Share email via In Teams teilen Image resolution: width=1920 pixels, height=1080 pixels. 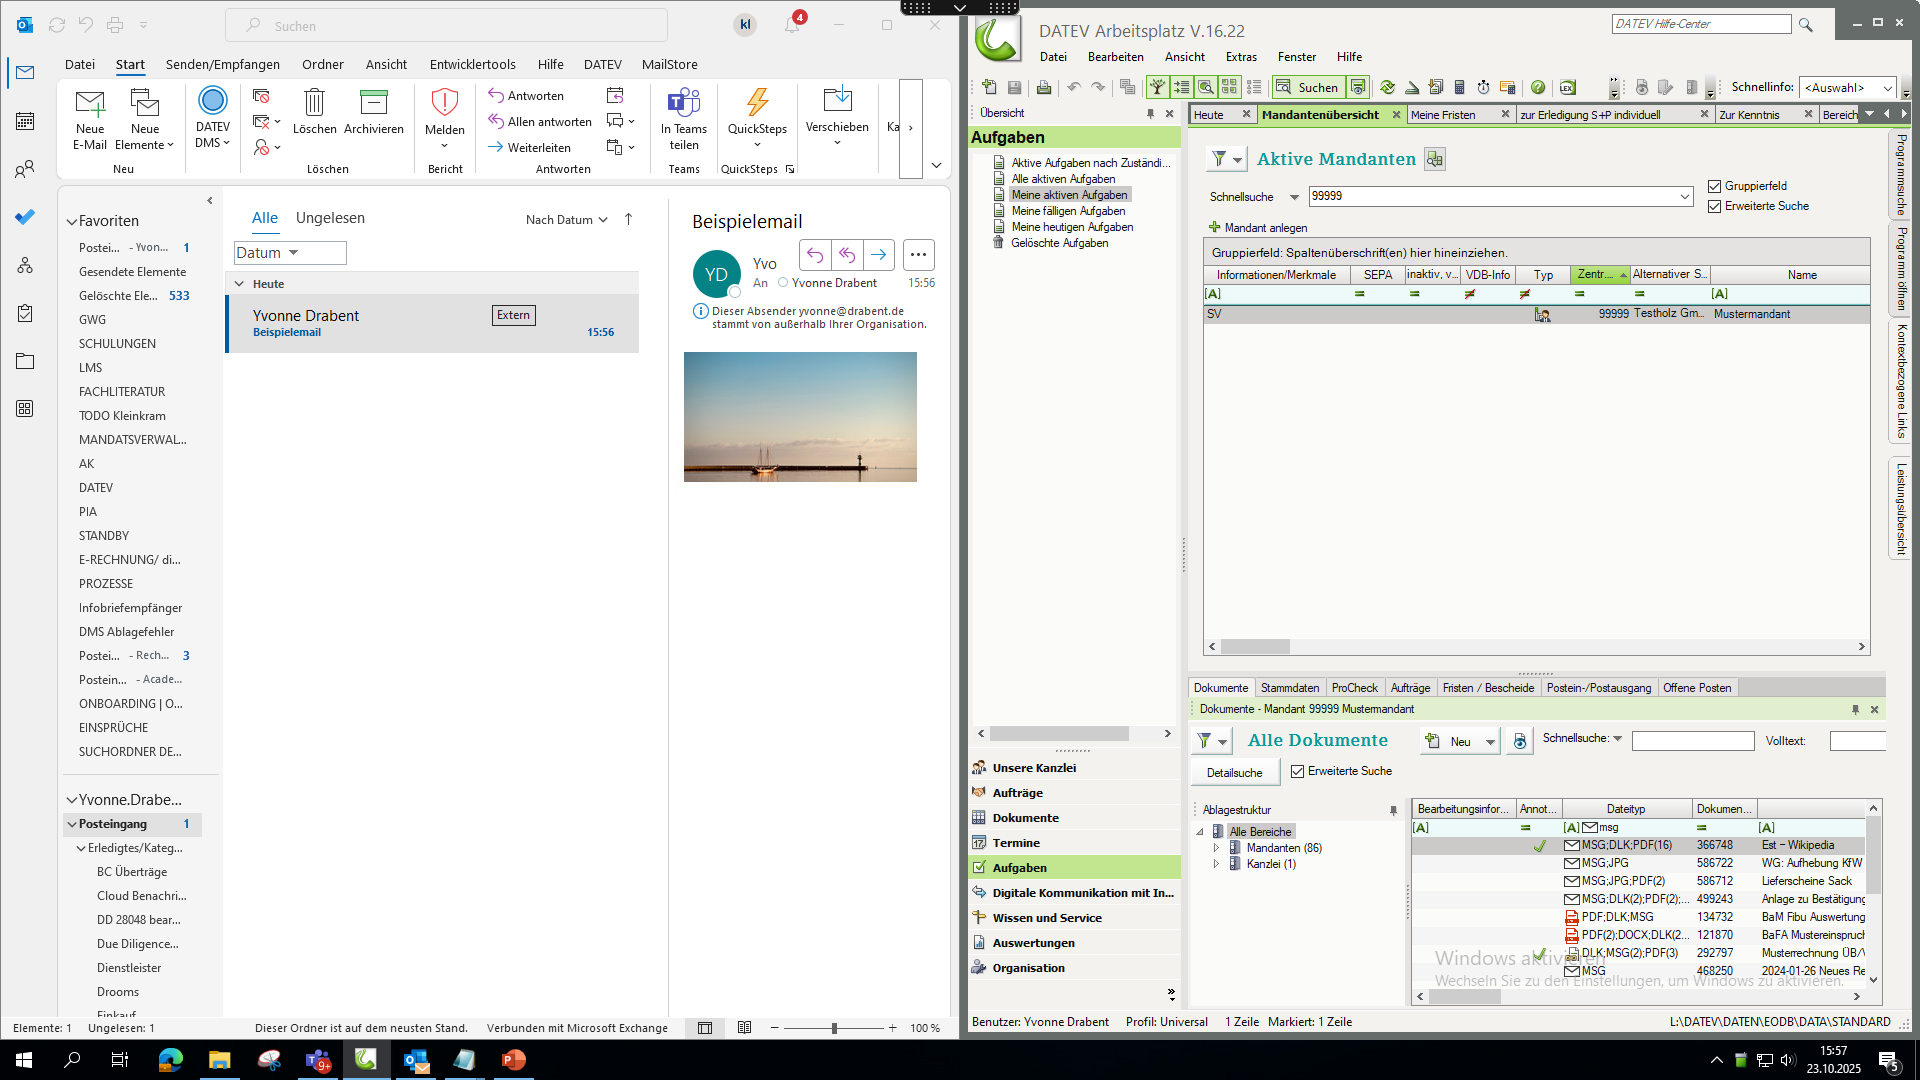click(684, 102)
